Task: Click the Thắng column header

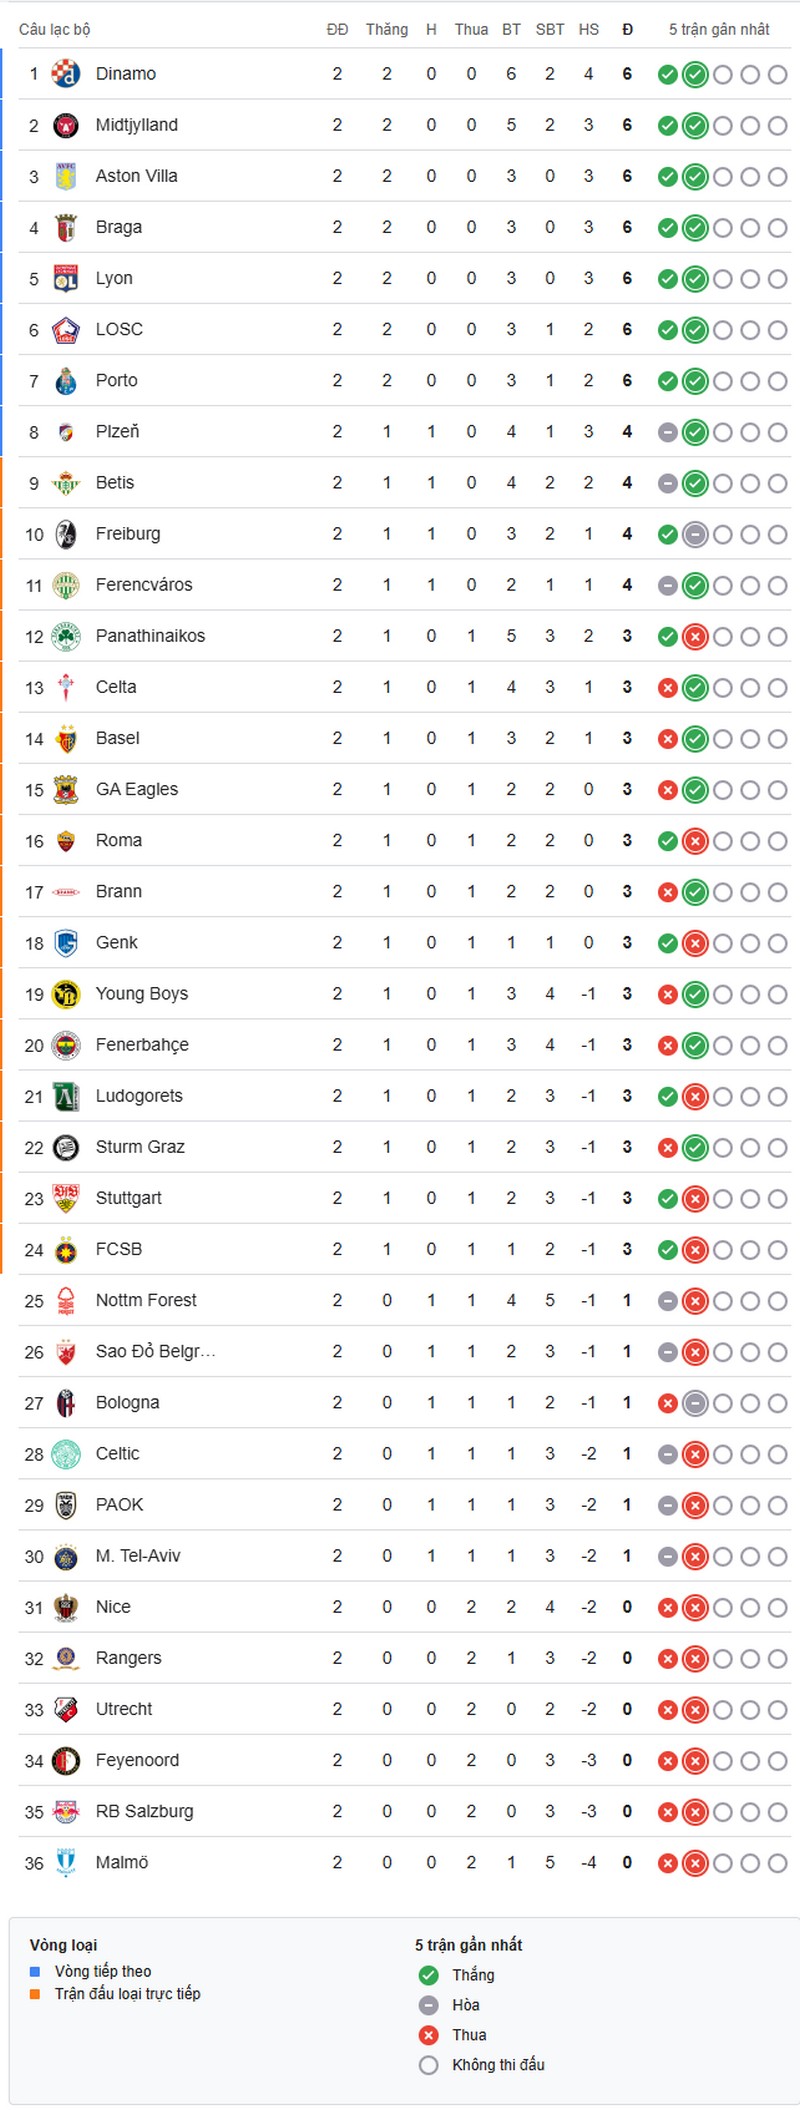Action: 386,30
